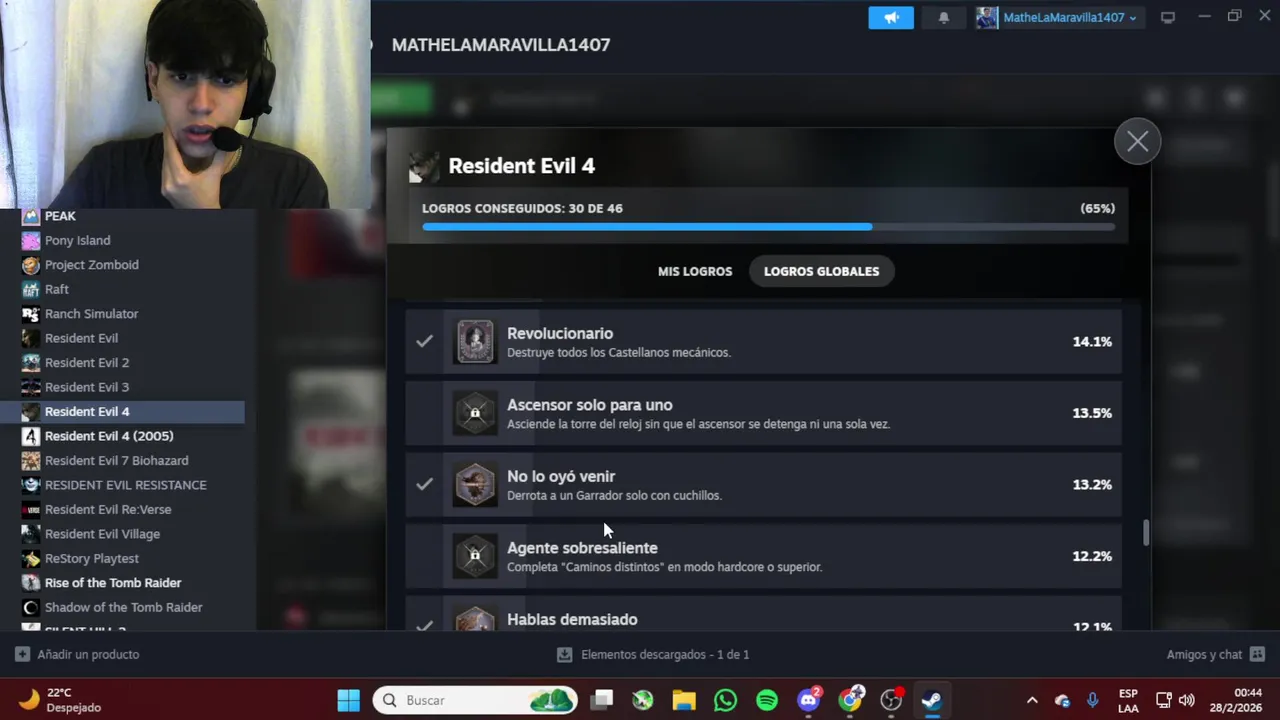Click LOGROS CONSEGUIDOS: 30 DE 46 text
Viewport: 1280px width, 720px height.
pyautogui.click(x=522, y=208)
